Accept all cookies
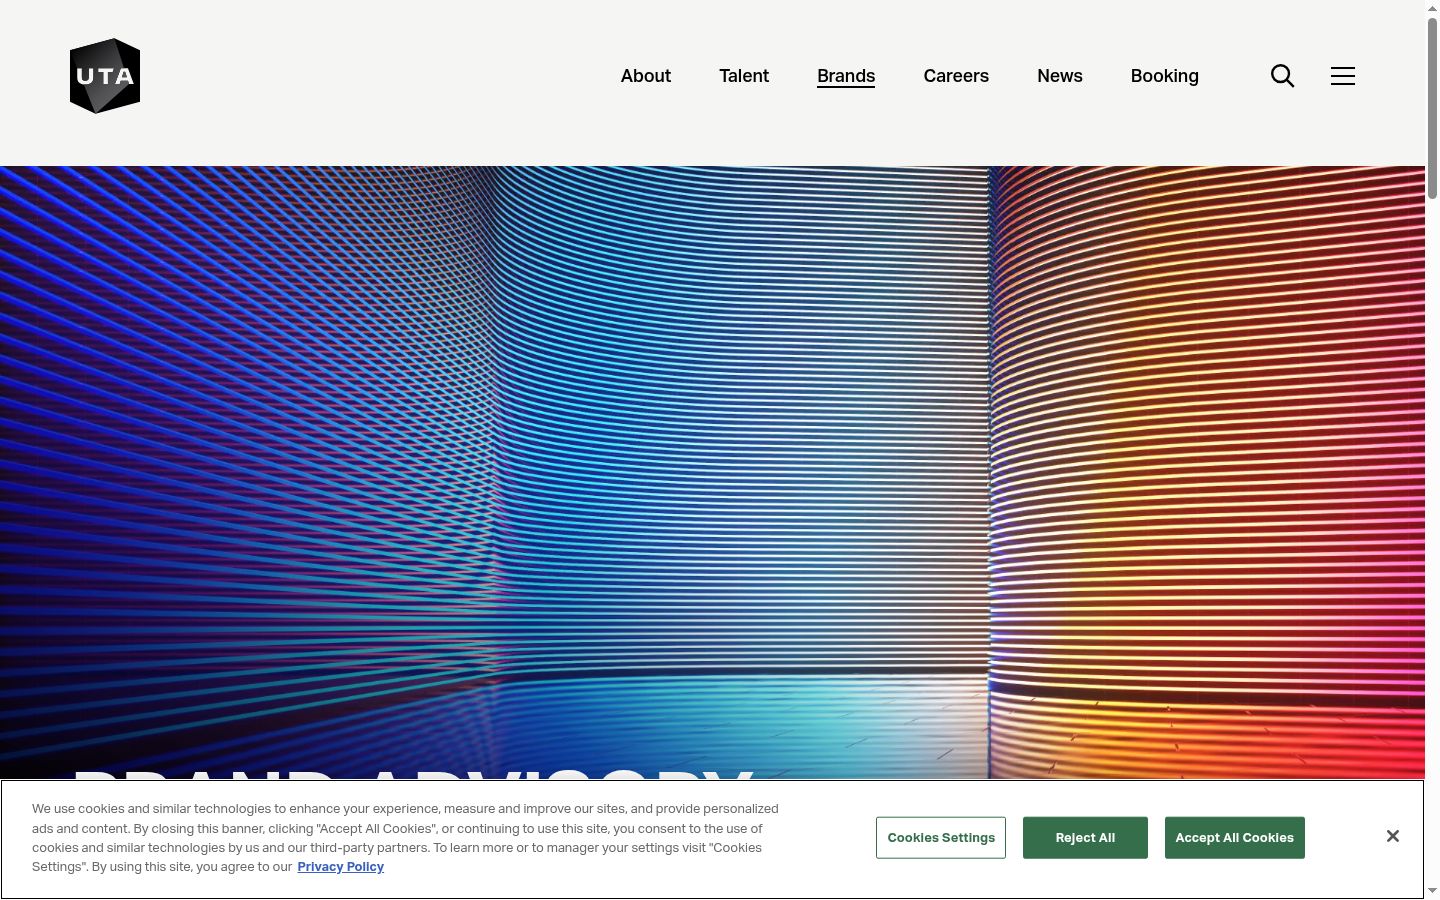This screenshot has height=900, width=1440. tap(1235, 838)
